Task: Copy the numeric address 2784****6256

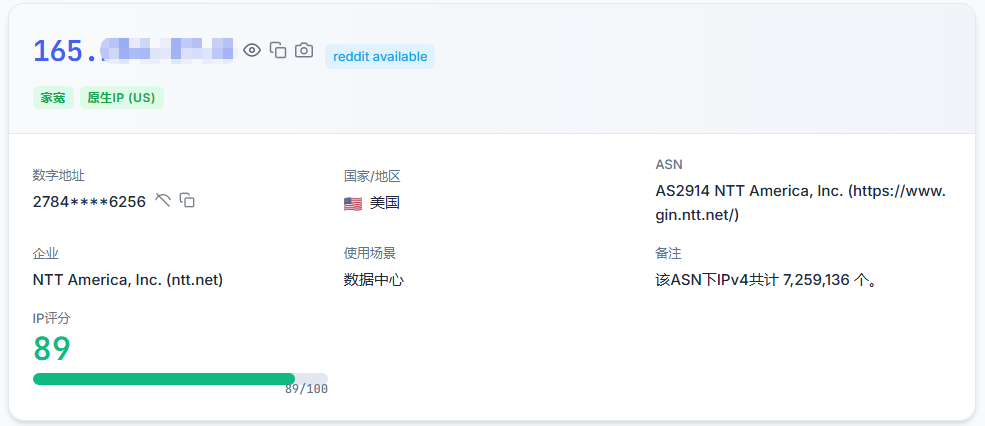Action: tap(187, 200)
